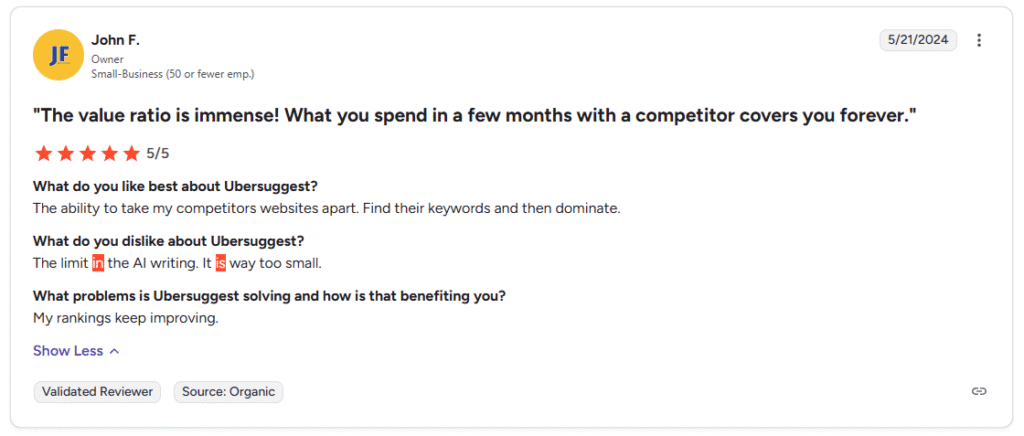Click the highlighted word "in"
Image resolution: width=1024 pixels, height=436 pixels.
pos(98,263)
